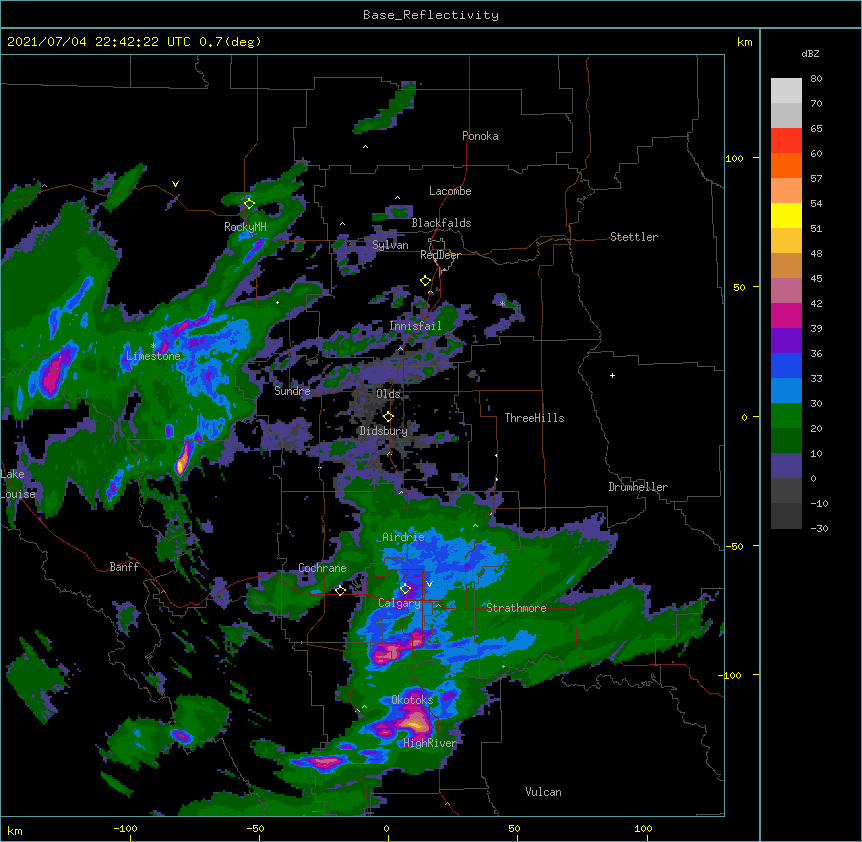Click the 45 value in dBZ legend
The width and height of the screenshot is (862, 842).
click(816, 279)
